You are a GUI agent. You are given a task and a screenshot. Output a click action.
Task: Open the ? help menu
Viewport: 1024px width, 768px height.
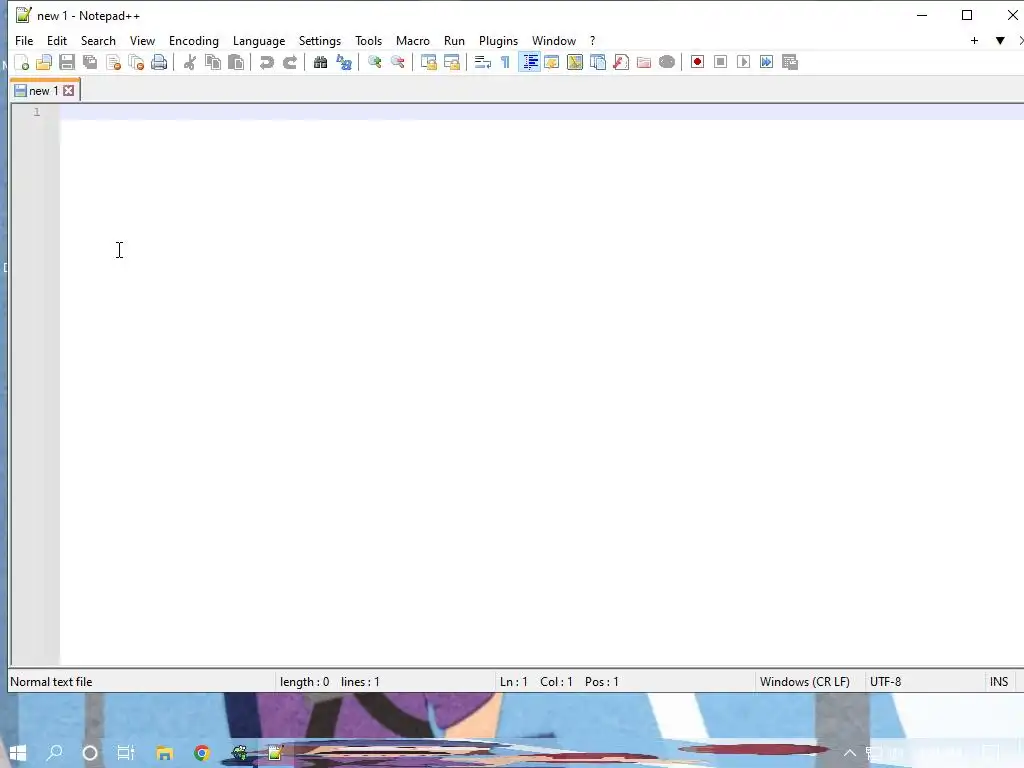[592, 40]
